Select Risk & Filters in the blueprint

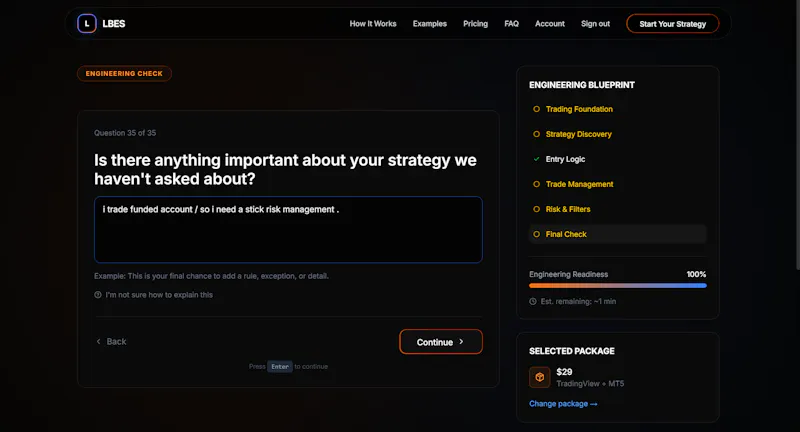pos(568,209)
